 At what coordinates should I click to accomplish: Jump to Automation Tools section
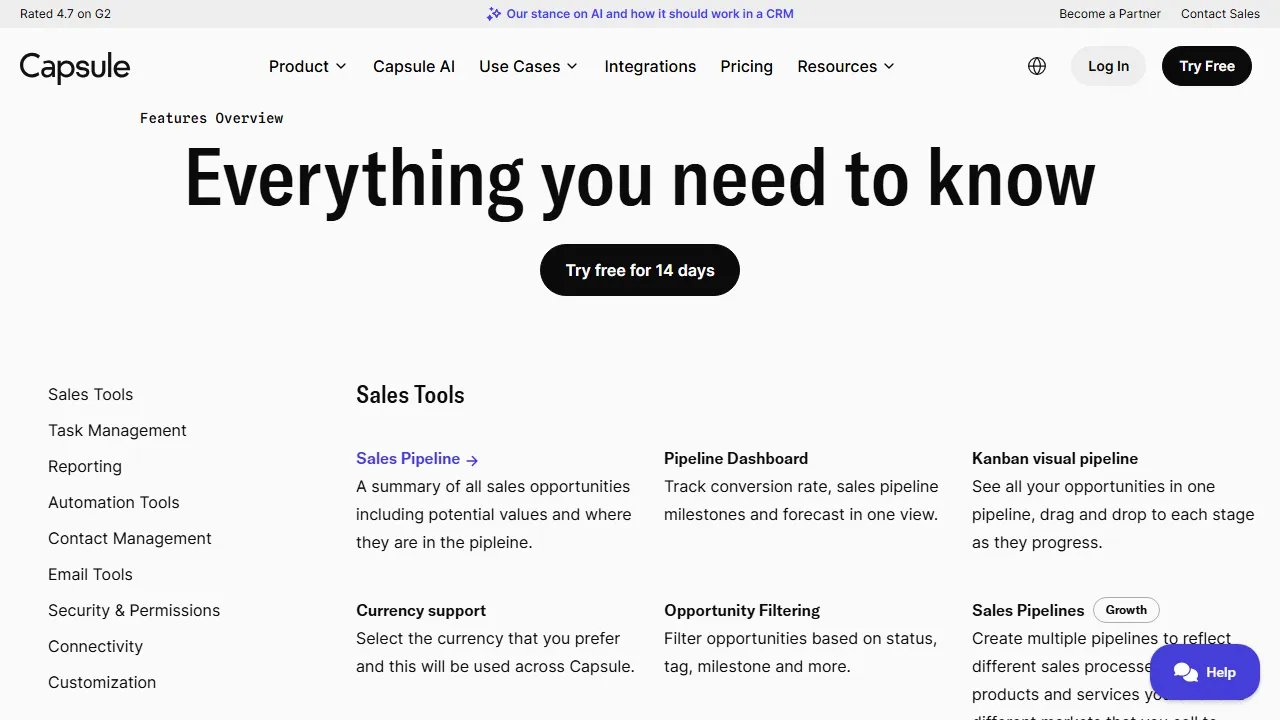114,502
